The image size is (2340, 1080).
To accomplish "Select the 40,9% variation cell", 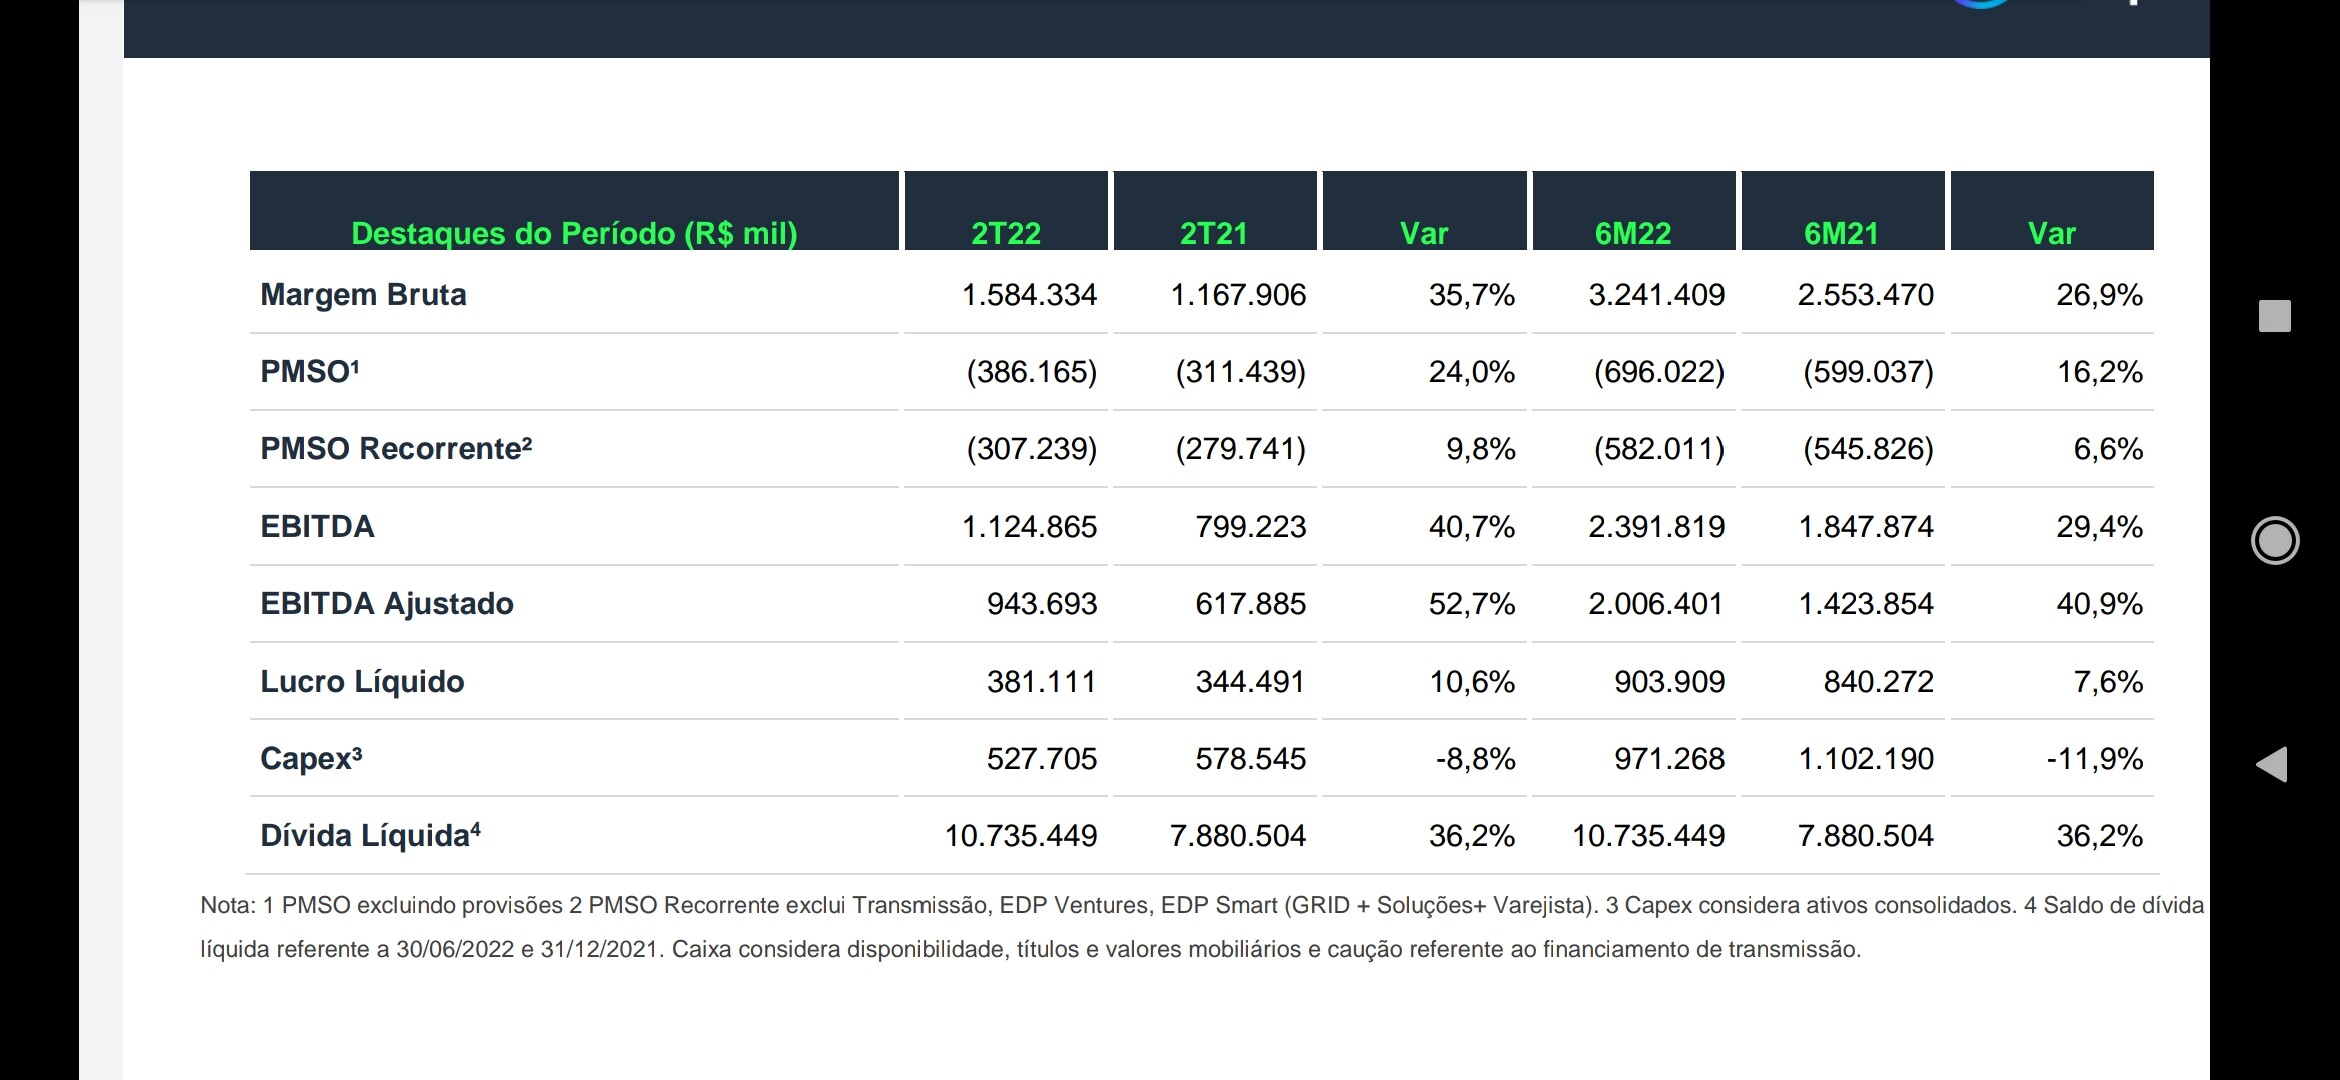I will coord(2099,604).
